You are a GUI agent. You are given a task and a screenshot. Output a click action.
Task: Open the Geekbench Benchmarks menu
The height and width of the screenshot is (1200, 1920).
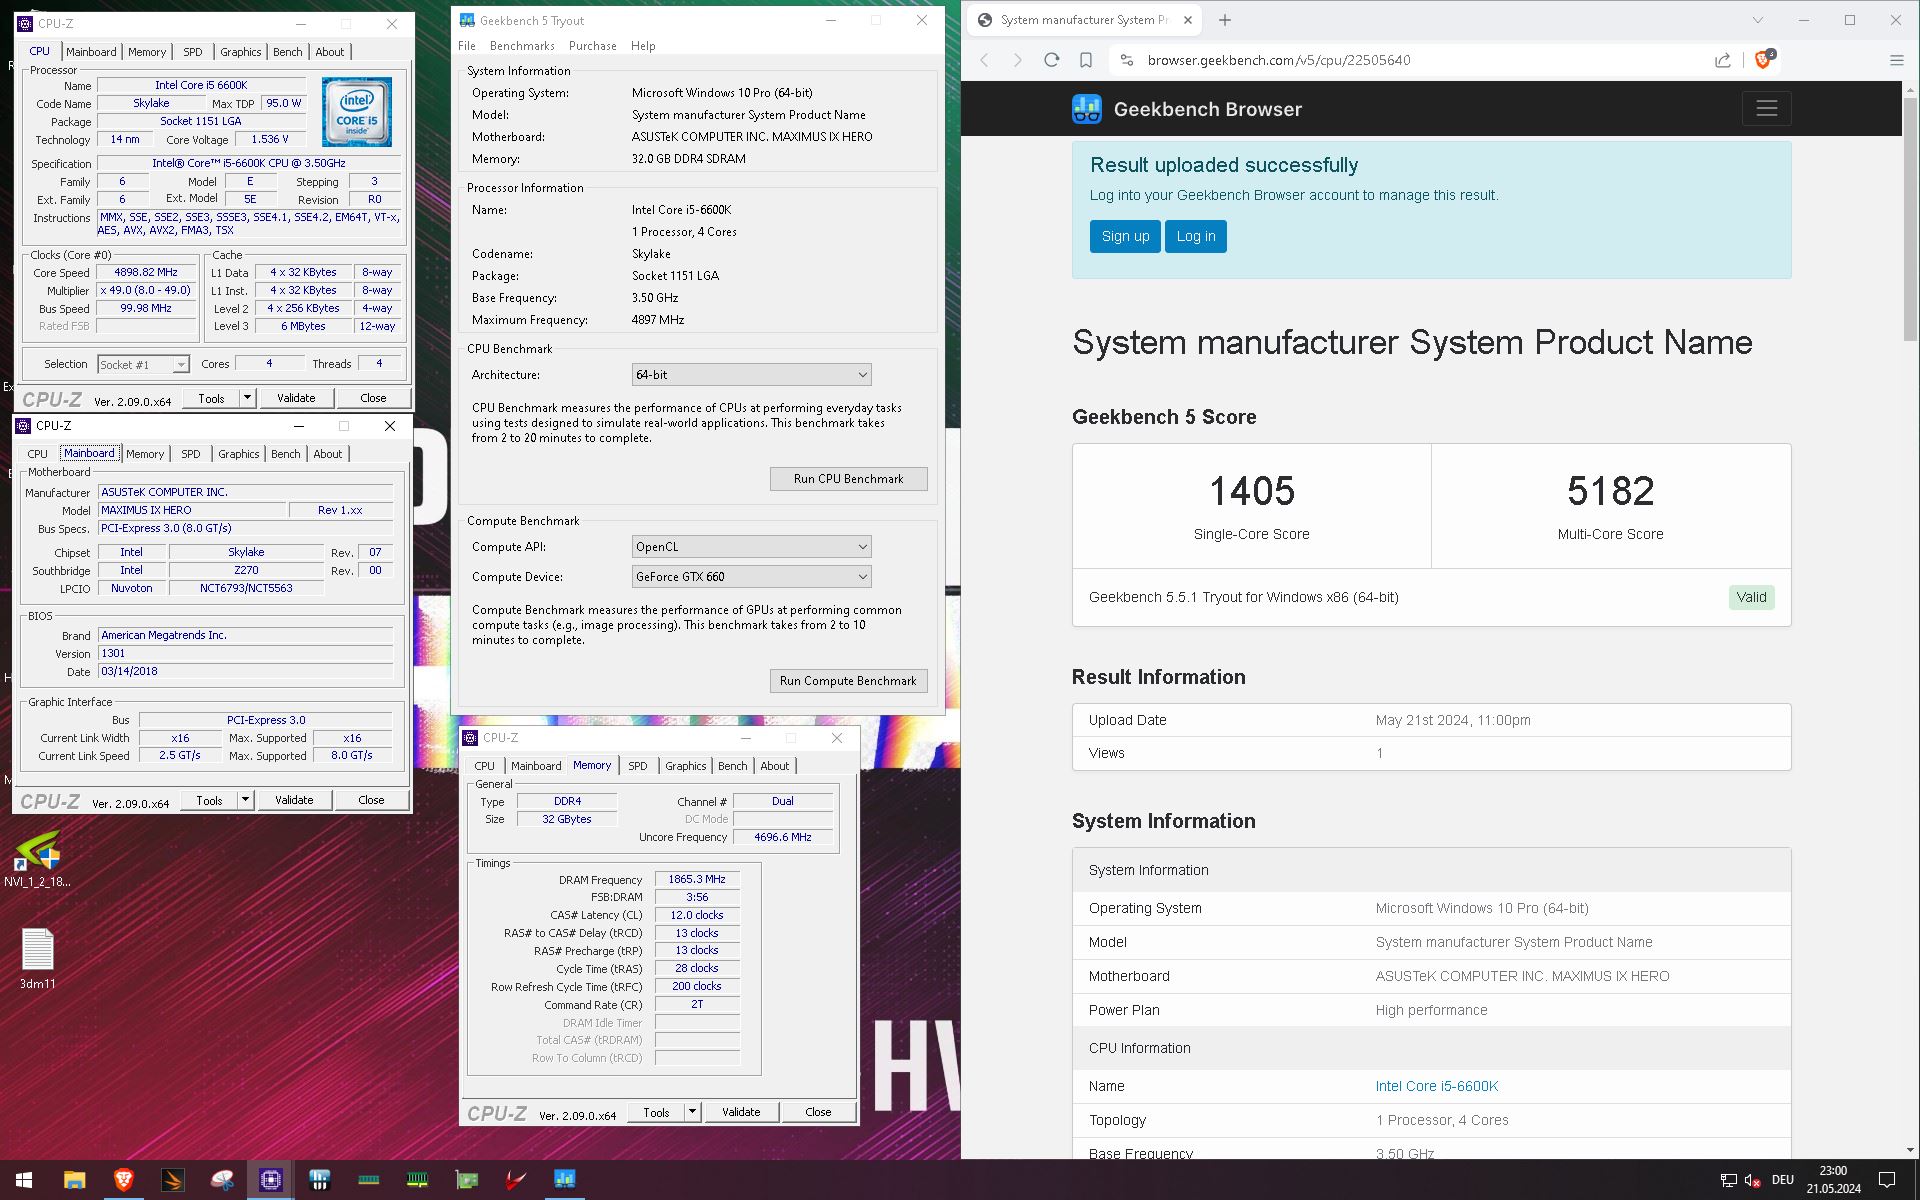click(x=522, y=46)
